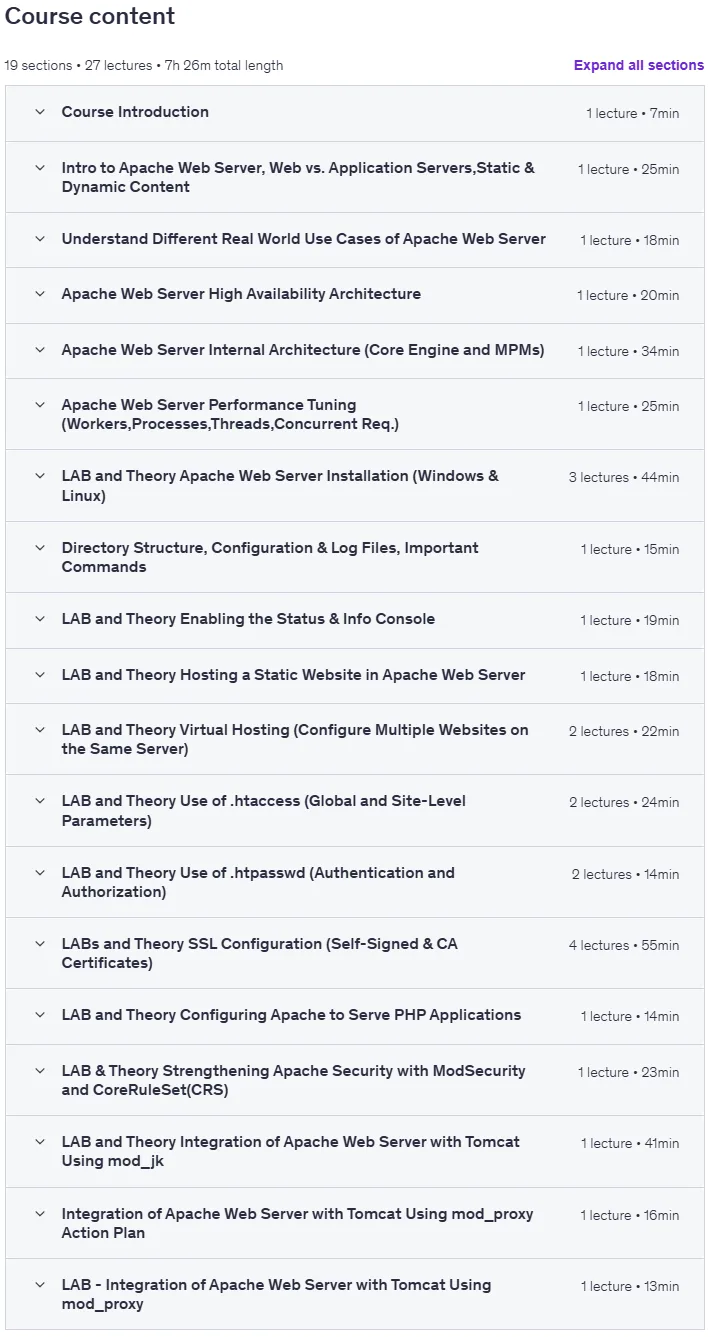Open chevron for Internal Architecture (Core Engine and MPMs)

pos(40,350)
